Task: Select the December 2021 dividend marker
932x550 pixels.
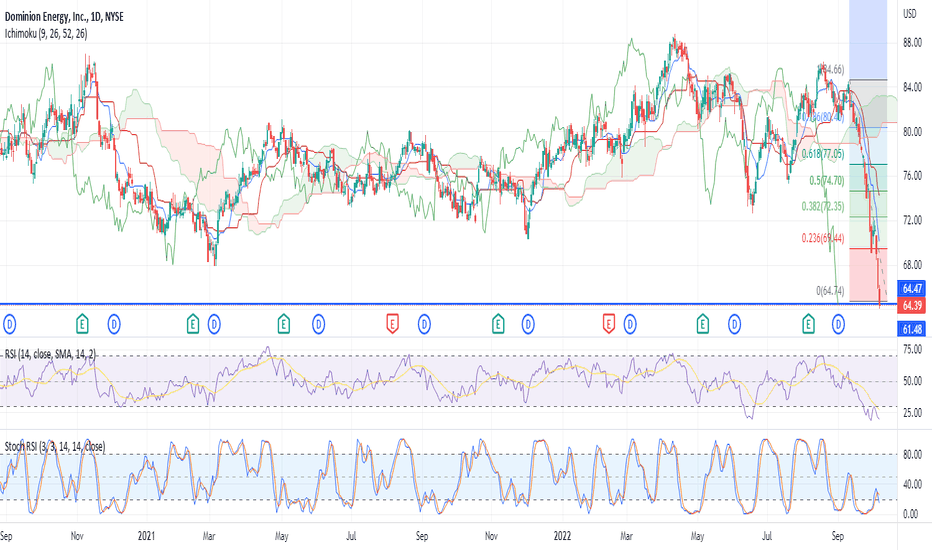Action: click(528, 325)
